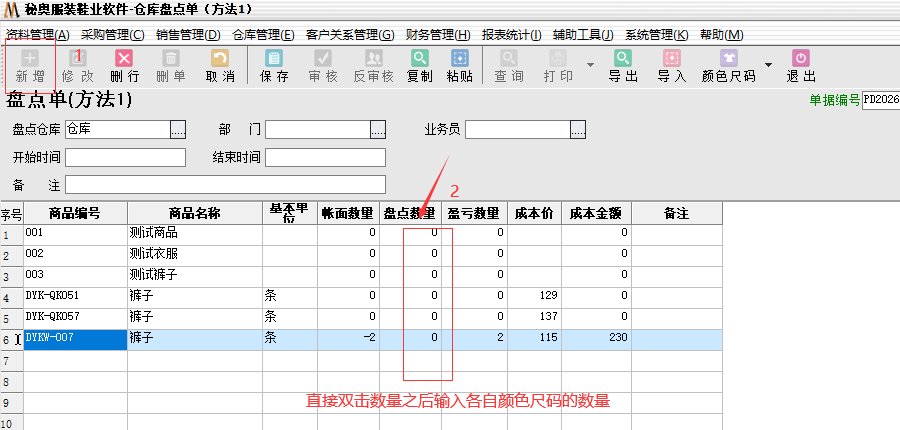Save the document with the 保存 icon

(x=274, y=66)
